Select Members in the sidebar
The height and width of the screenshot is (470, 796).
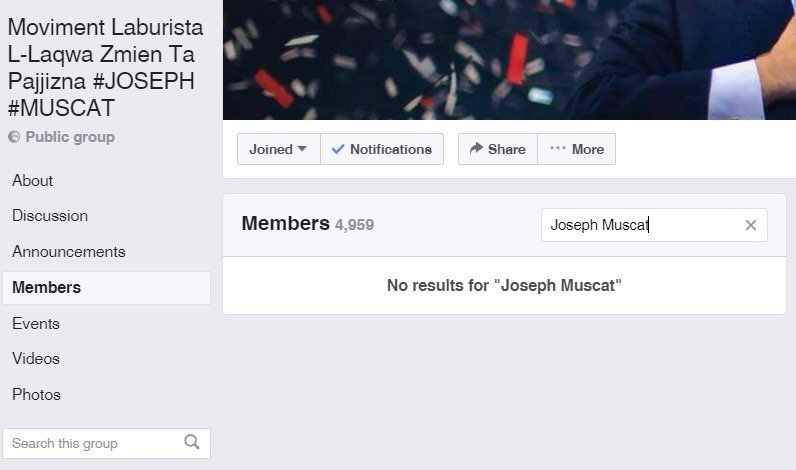pos(47,288)
